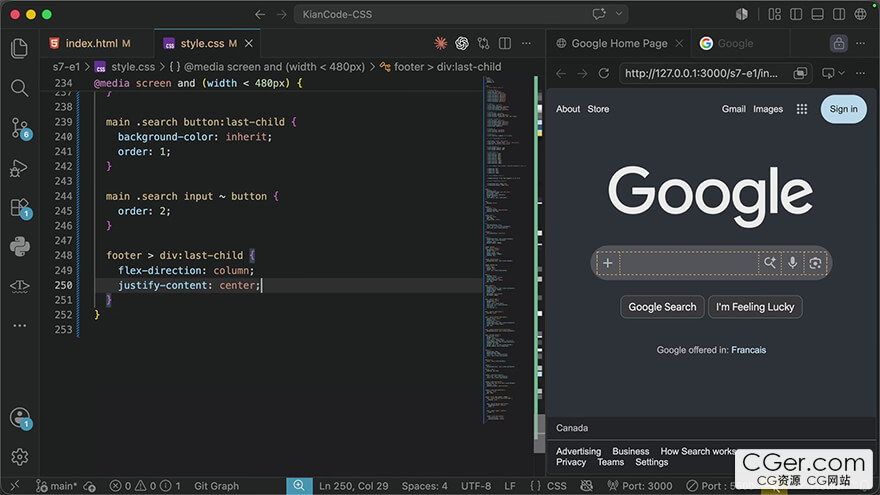
Task: Go back using title bar arrow
Action: point(260,15)
